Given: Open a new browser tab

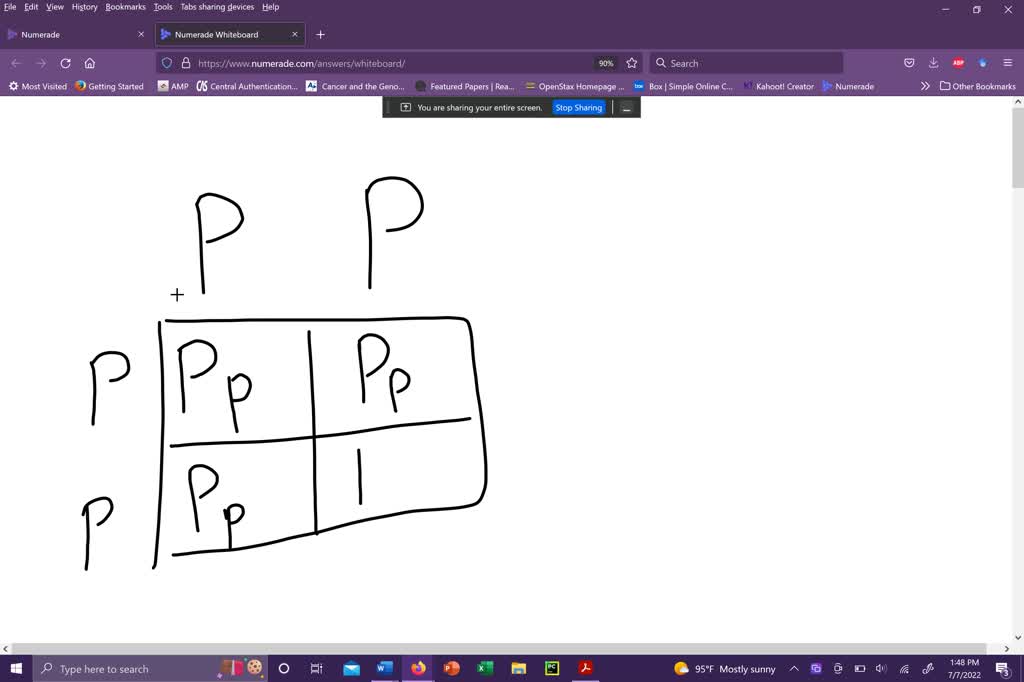Looking at the screenshot, I should pos(320,34).
